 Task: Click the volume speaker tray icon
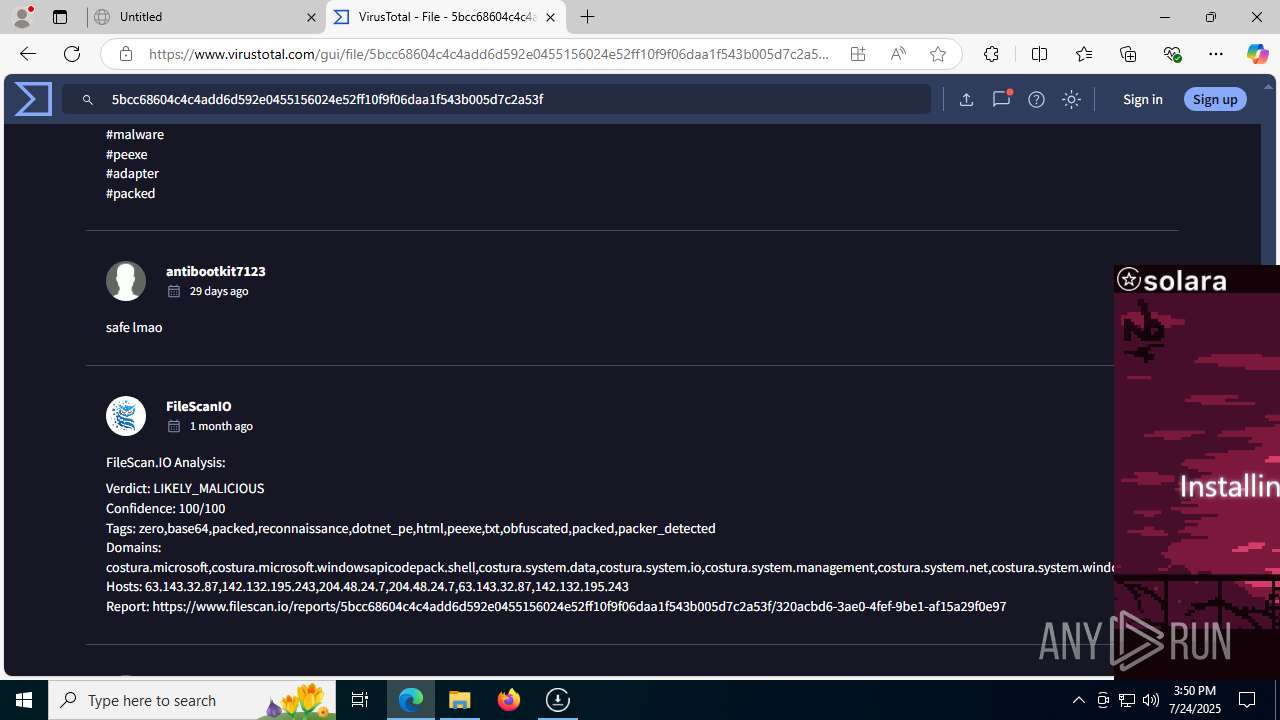pyautogui.click(x=1151, y=700)
